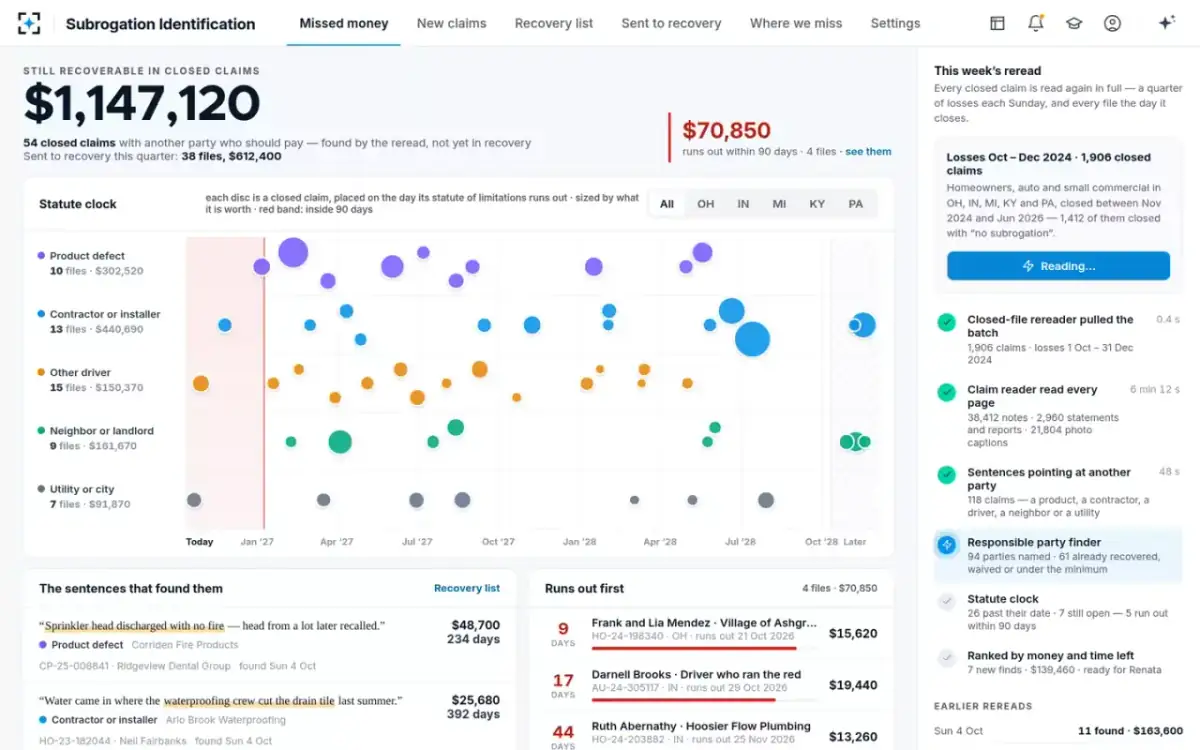Viewport: 1200px width, 750px height.
Task: Show all states in statute clock filter
Action: (667, 204)
